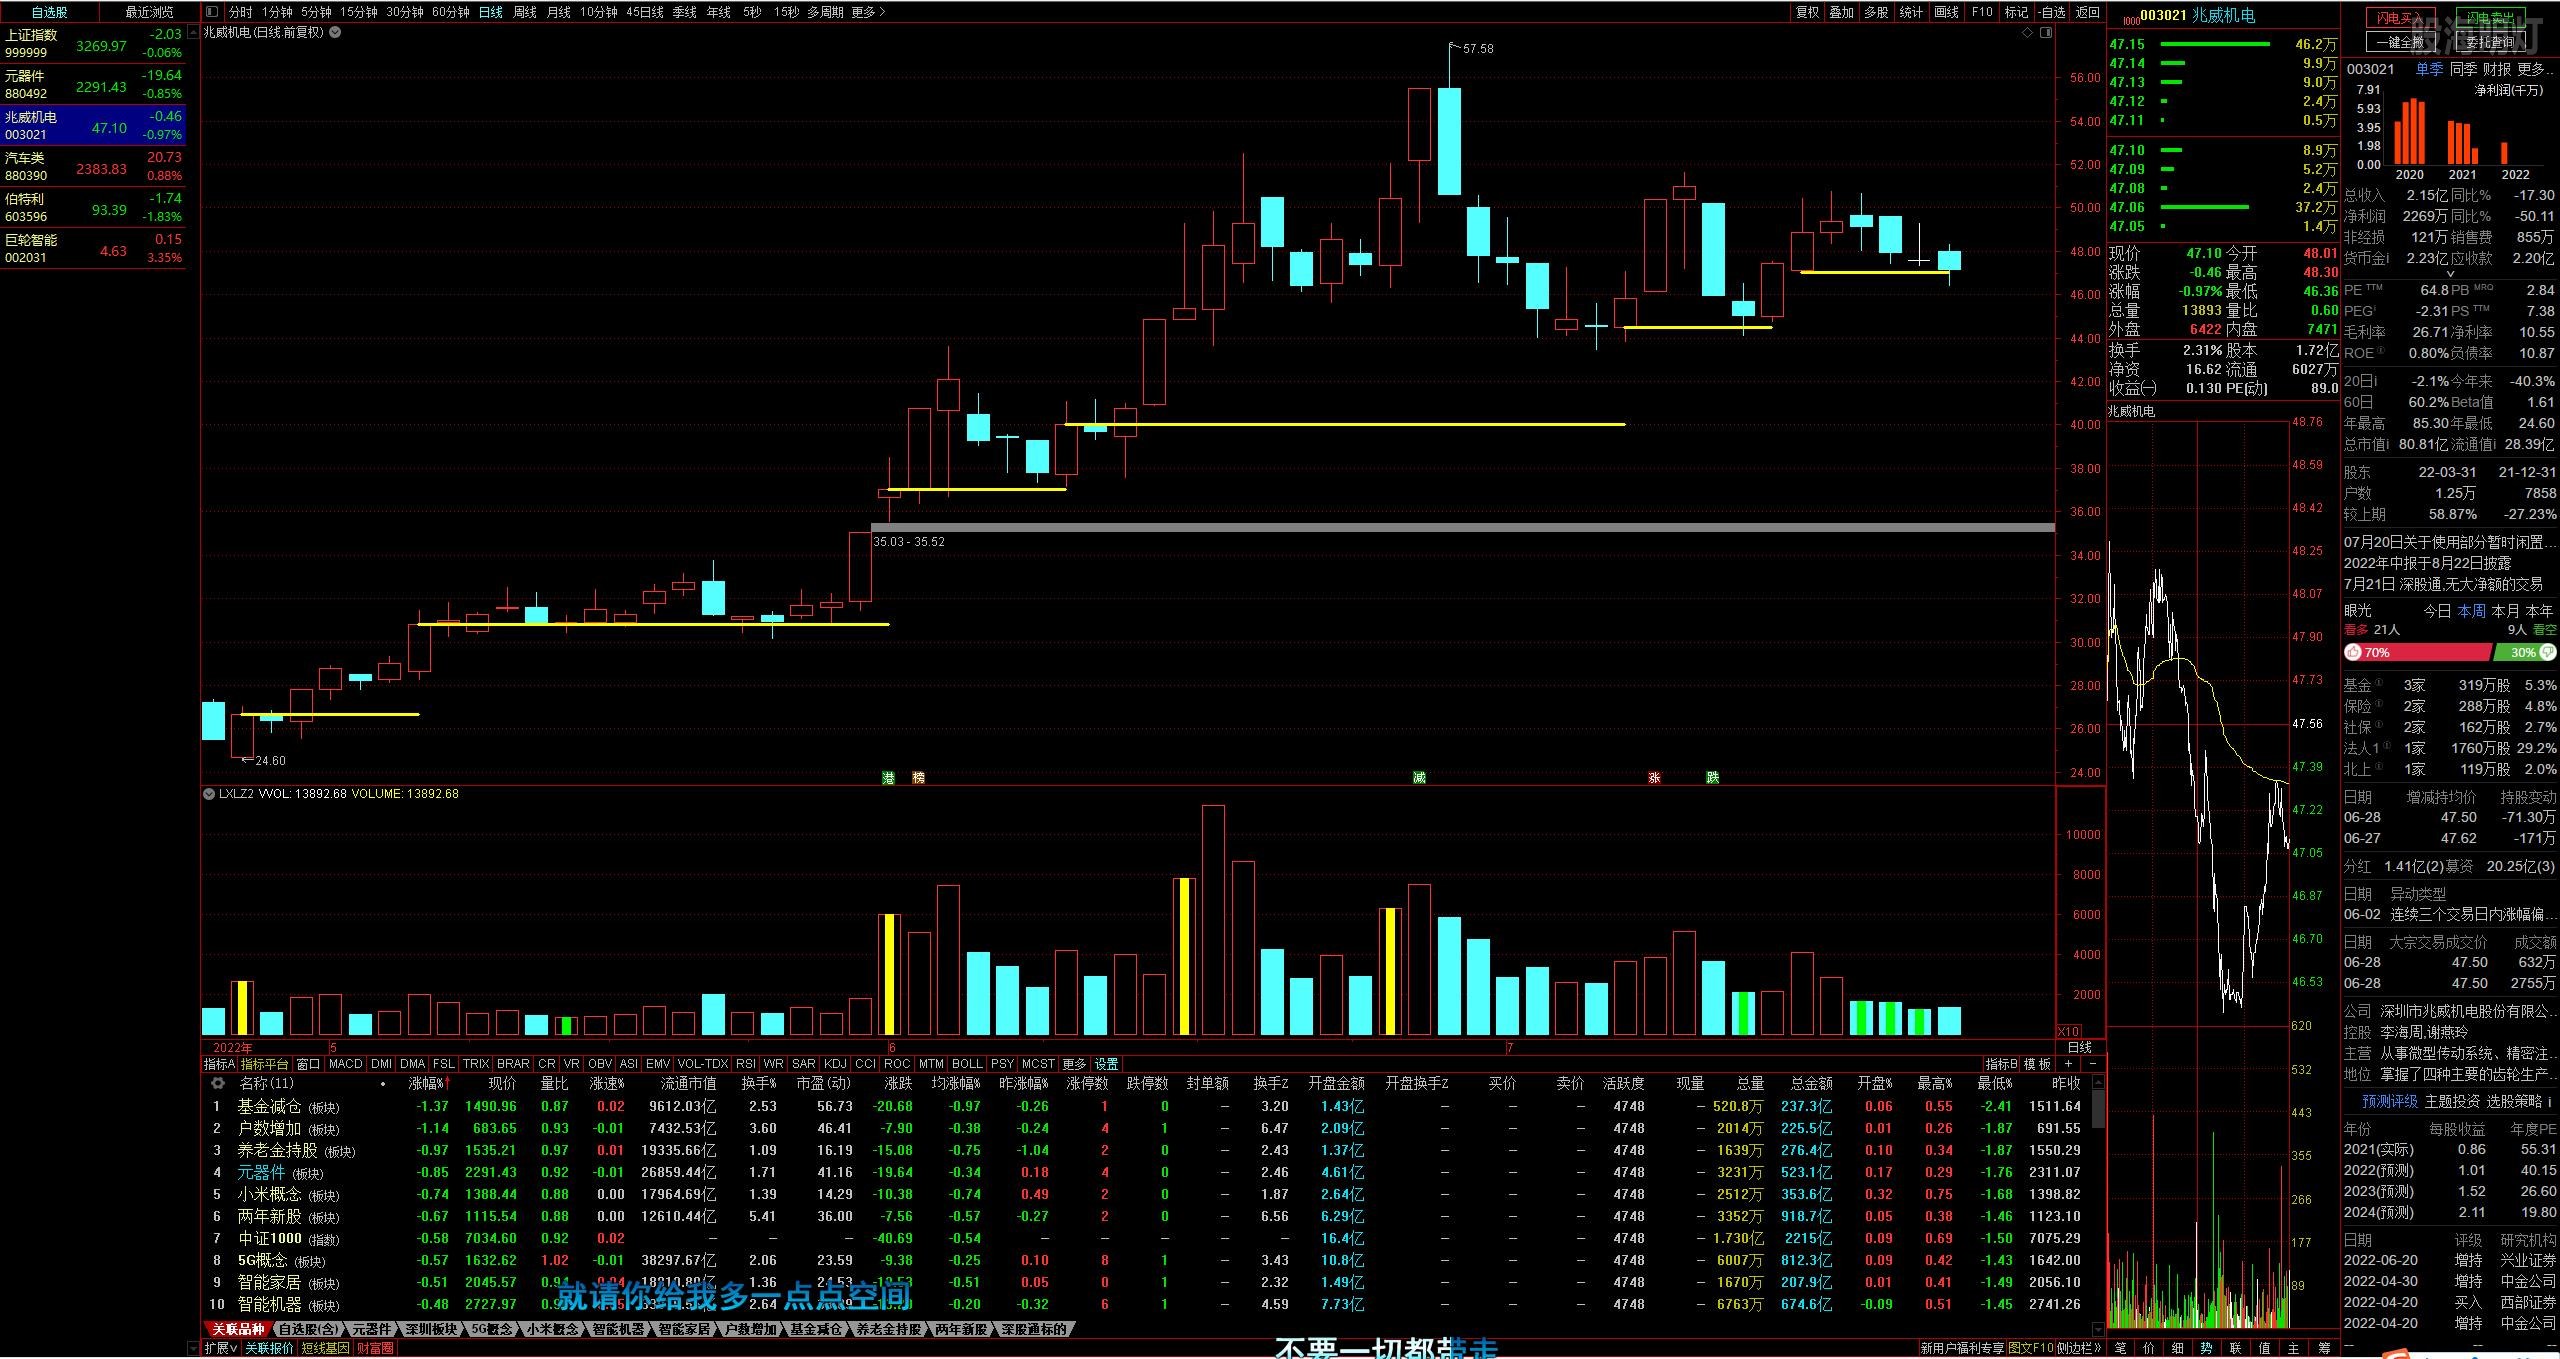Open the 指标B dropdown

[x=2001, y=1064]
